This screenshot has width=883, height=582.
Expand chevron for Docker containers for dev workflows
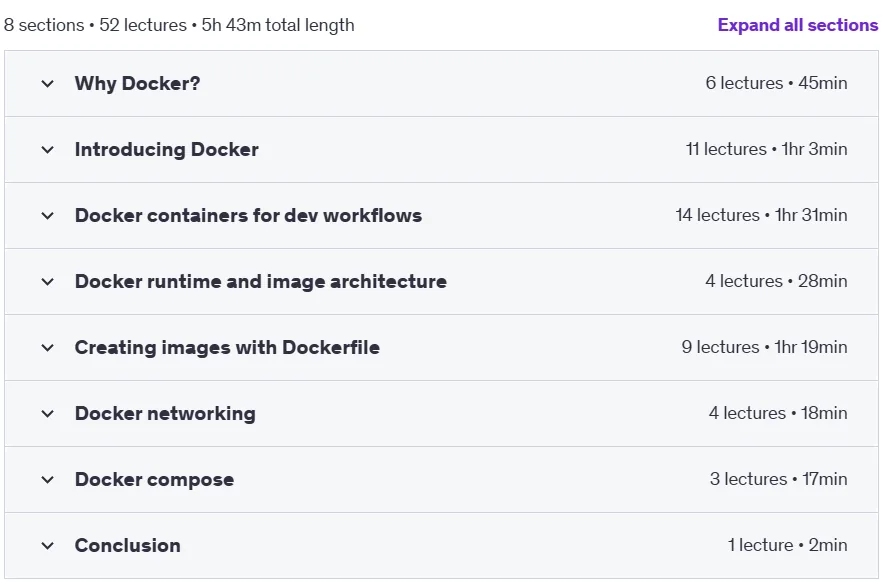point(48,216)
